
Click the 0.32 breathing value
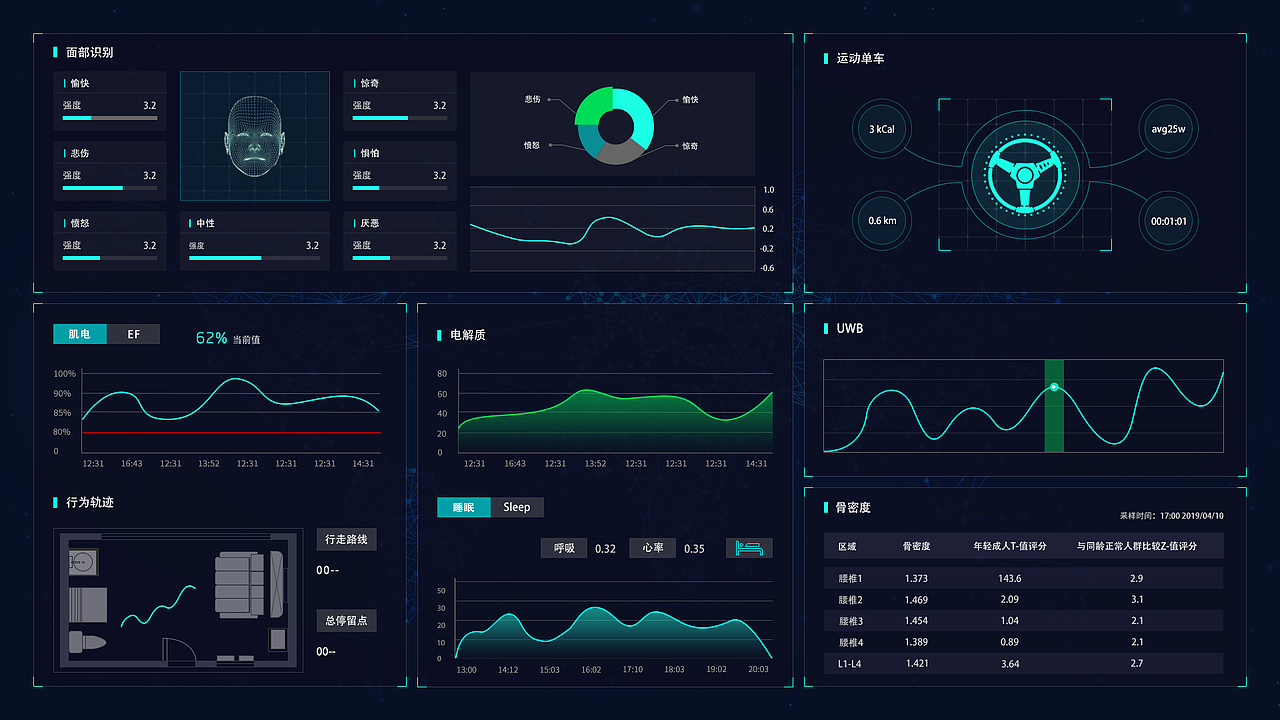click(605, 548)
